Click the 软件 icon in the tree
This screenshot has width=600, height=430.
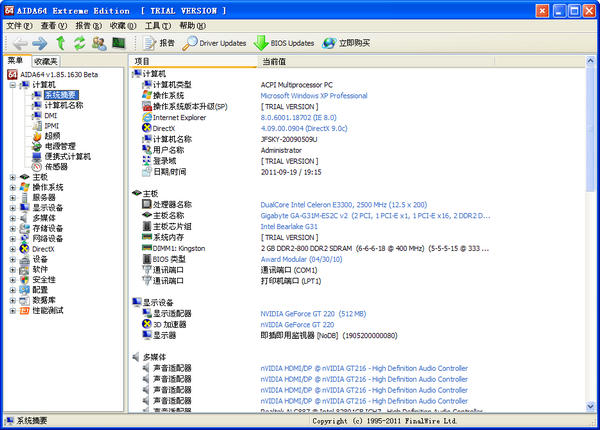[x=24, y=270]
